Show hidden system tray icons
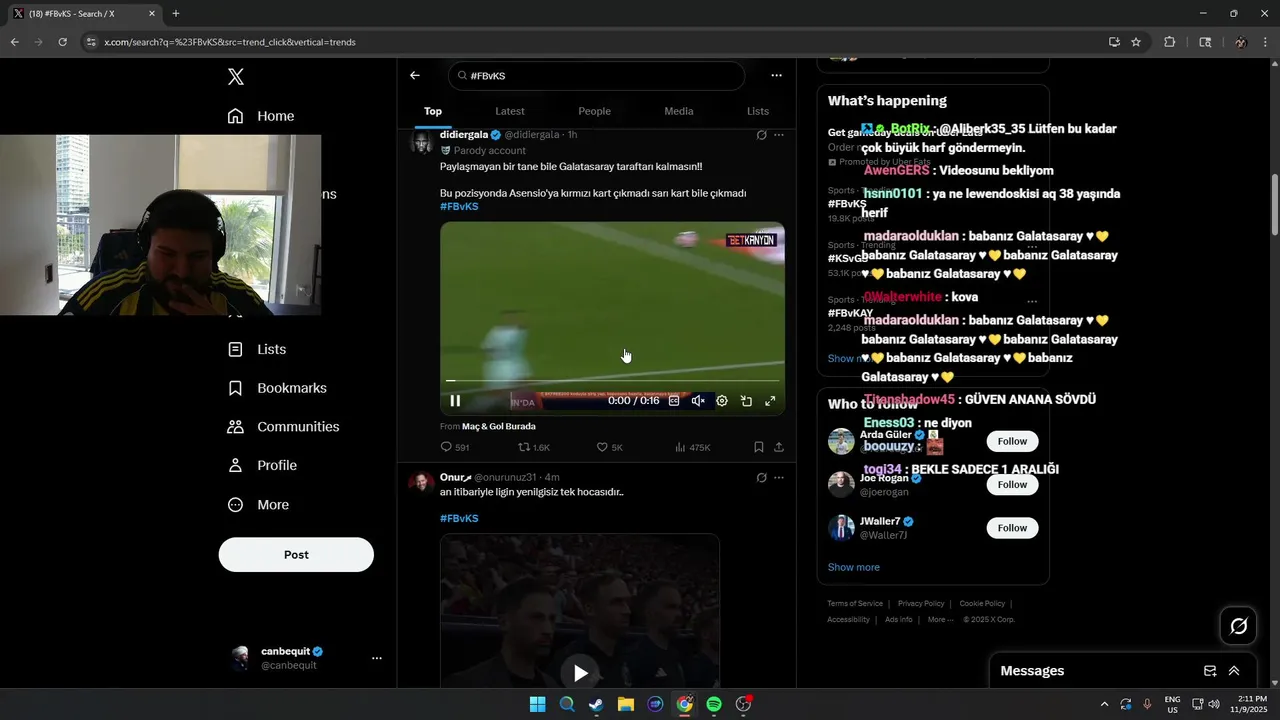Viewport: 1280px width, 720px height. pyautogui.click(x=1104, y=704)
